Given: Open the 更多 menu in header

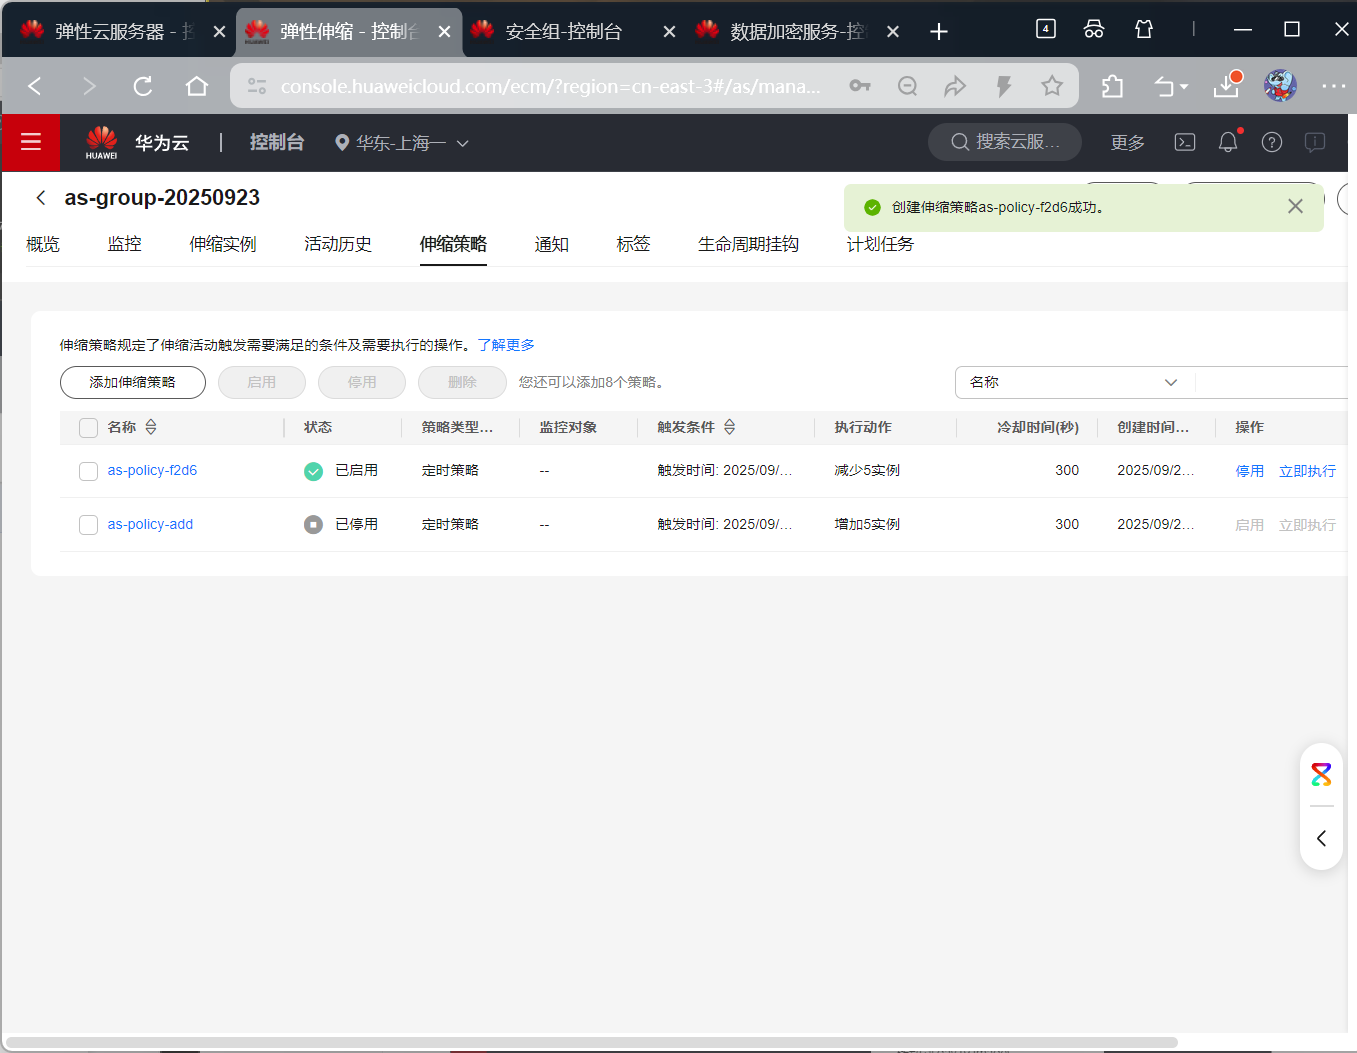Looking at the screenshot, I should click(1128, 142).
